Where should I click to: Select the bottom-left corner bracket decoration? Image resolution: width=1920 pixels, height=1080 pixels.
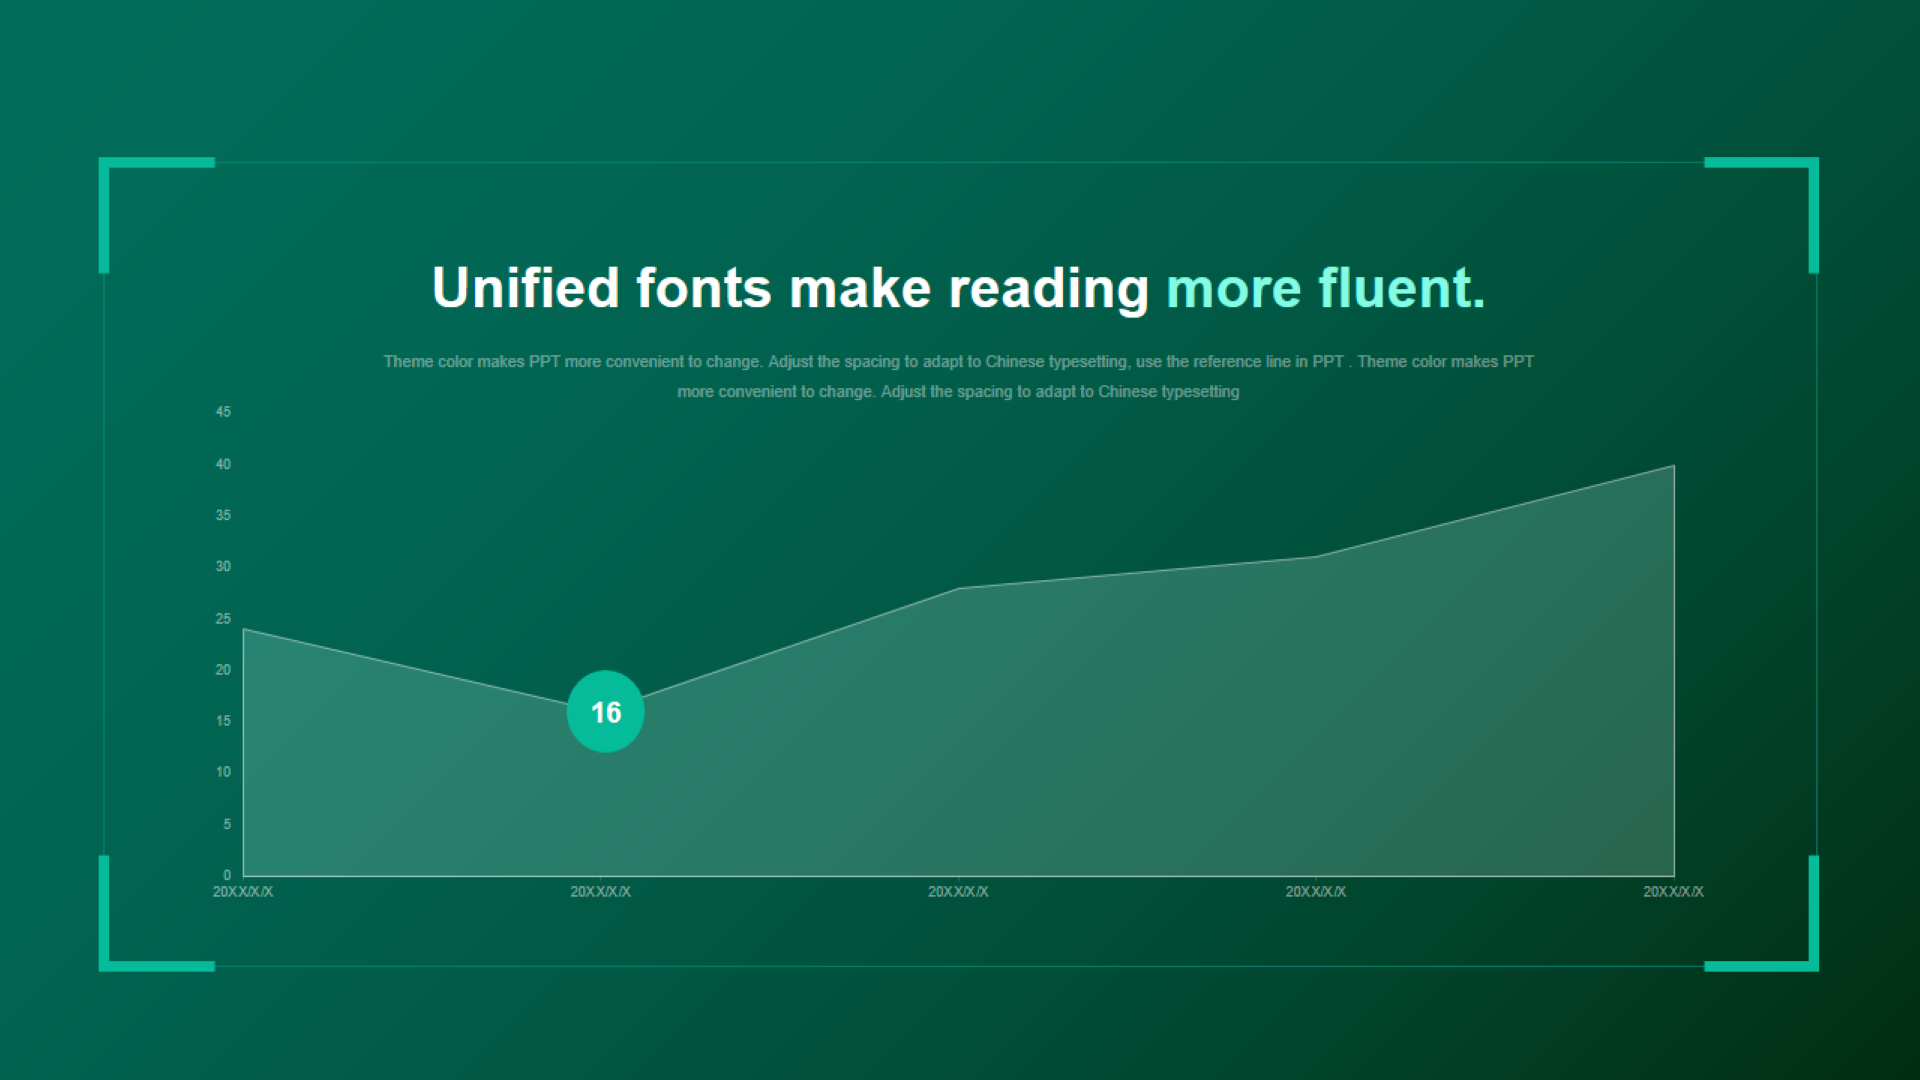pos(156,913)
